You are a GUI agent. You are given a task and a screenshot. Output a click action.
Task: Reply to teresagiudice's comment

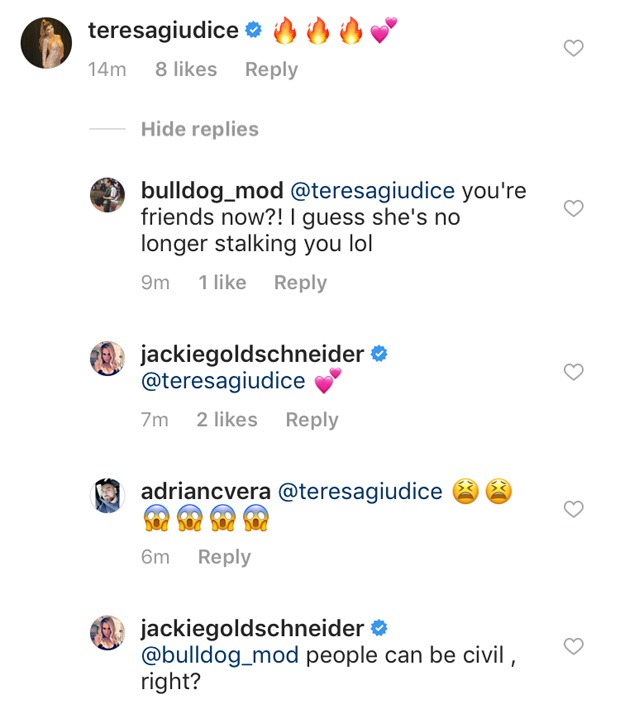pos(271,69)
